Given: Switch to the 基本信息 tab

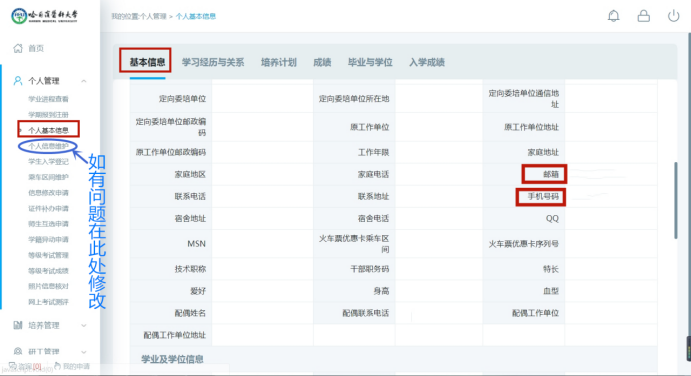Looking at the screenshot, I should (x=147, y=62).
